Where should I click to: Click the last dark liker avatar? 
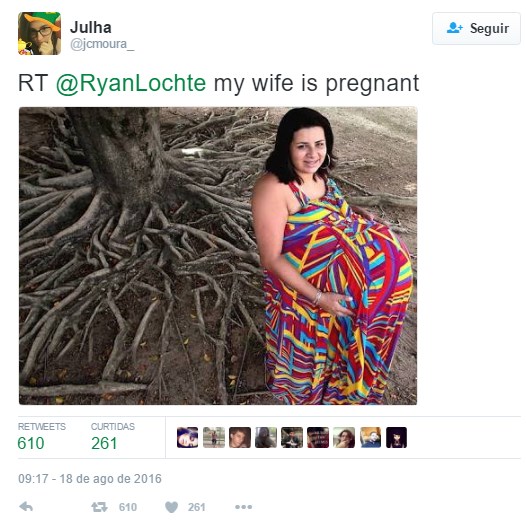pos(396,437)
